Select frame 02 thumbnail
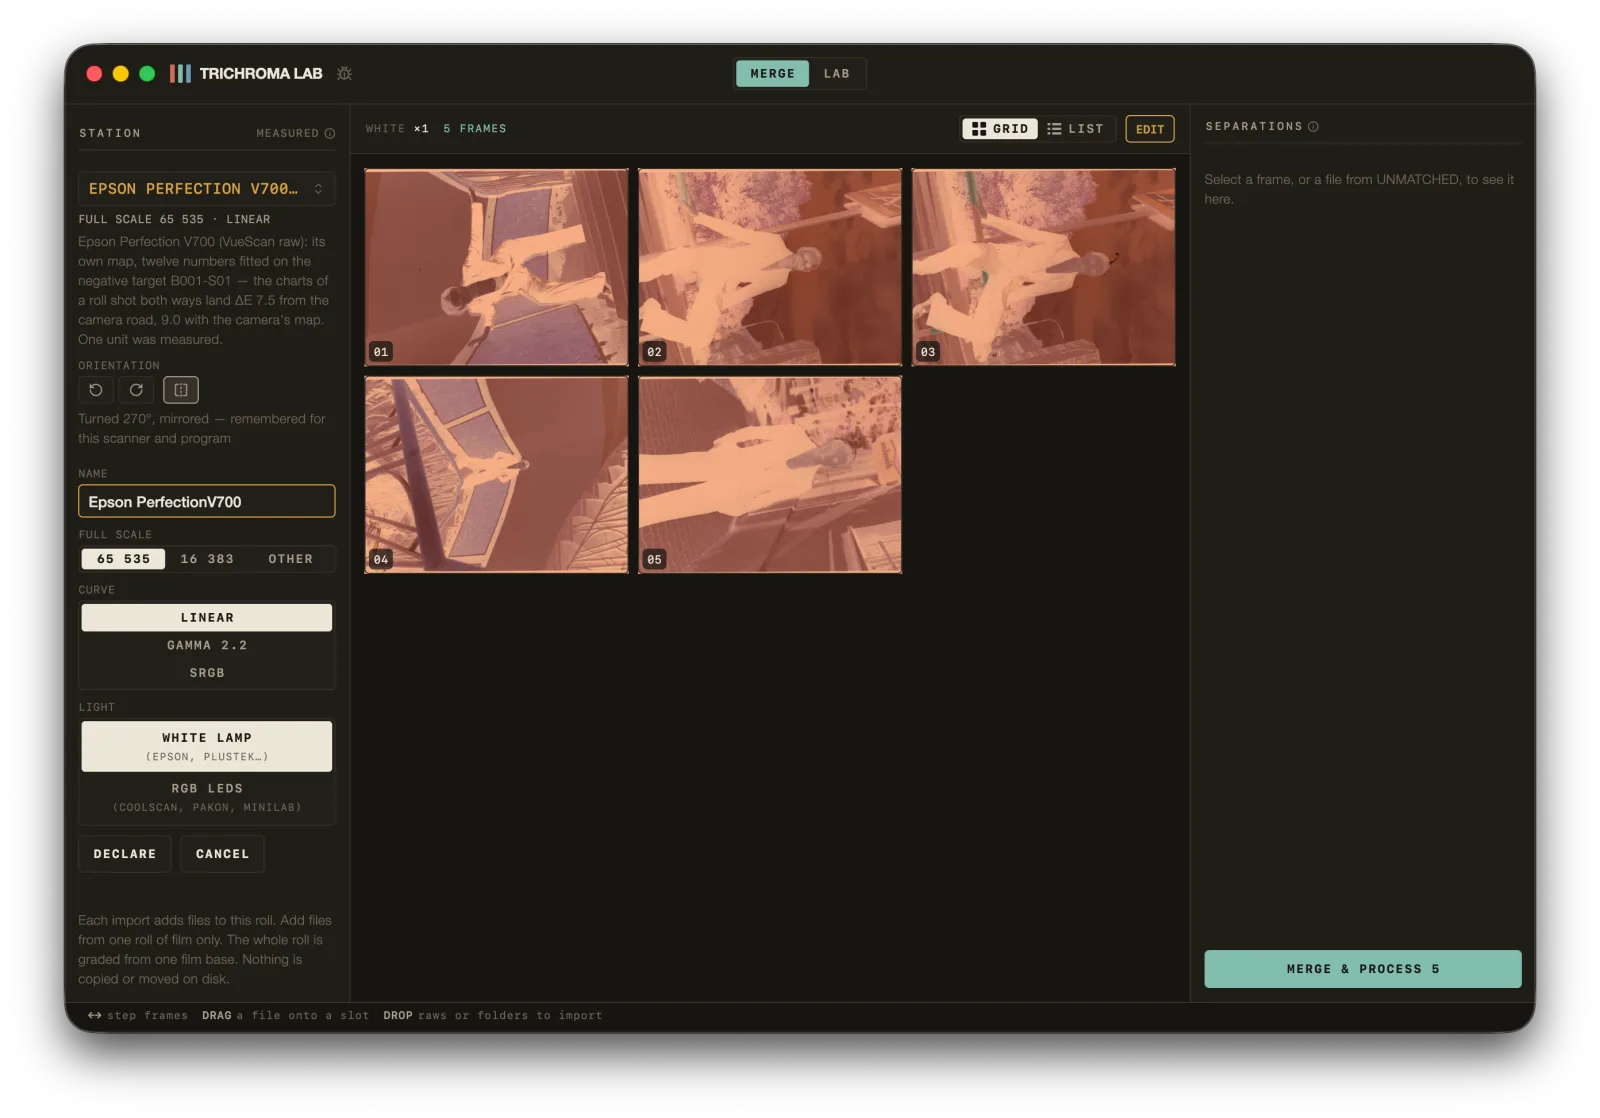 click(770, 267)
